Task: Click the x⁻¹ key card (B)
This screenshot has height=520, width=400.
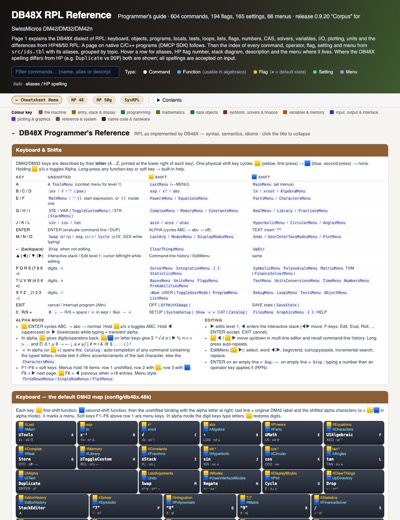Action: (107, 432)
